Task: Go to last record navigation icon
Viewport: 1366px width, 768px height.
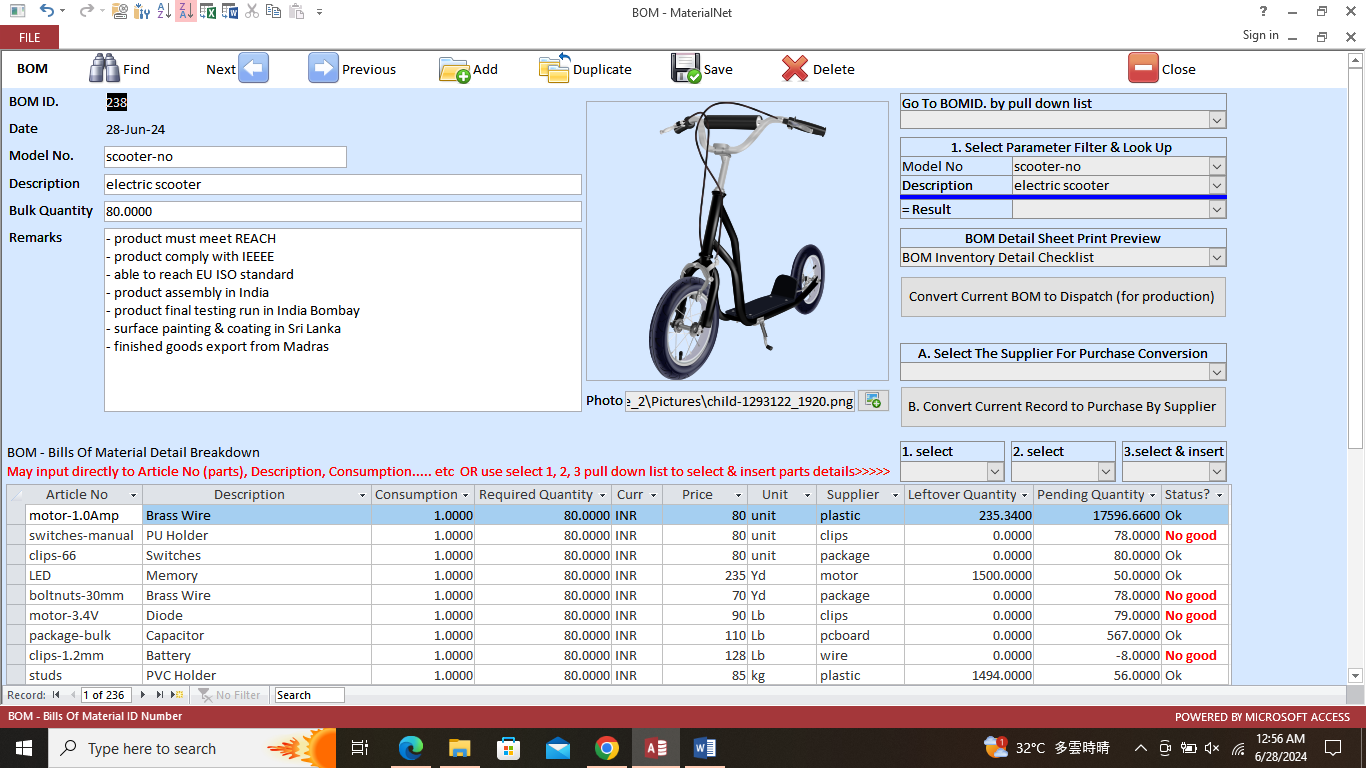Action: (x=160, y=694)
